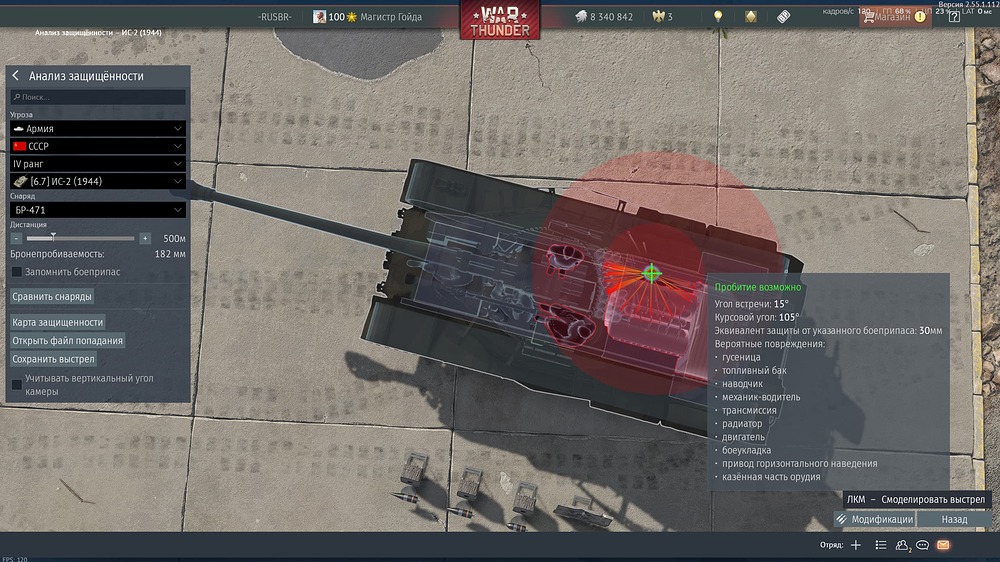Open the tickets icon in top bar
This screenshot has width=1000, height=562.
point(783,17)
